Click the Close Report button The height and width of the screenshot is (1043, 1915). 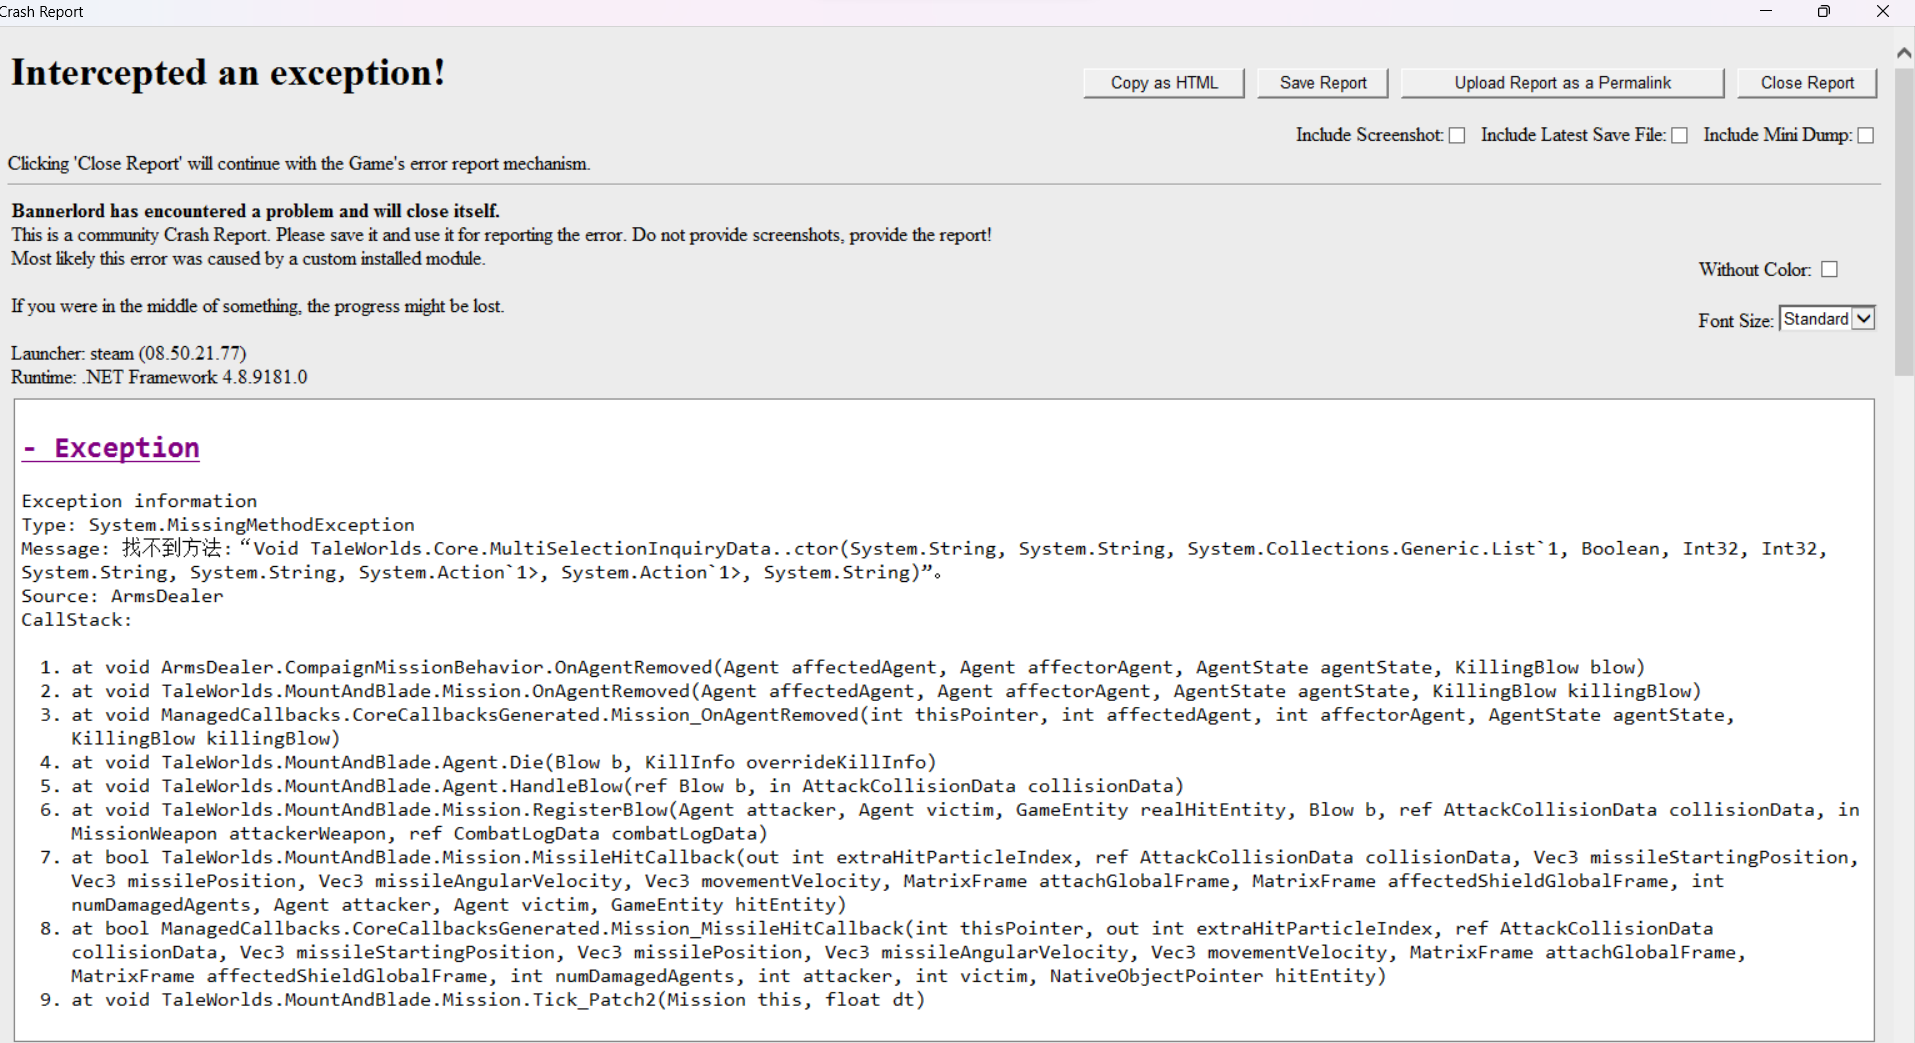coord(1806,83)
